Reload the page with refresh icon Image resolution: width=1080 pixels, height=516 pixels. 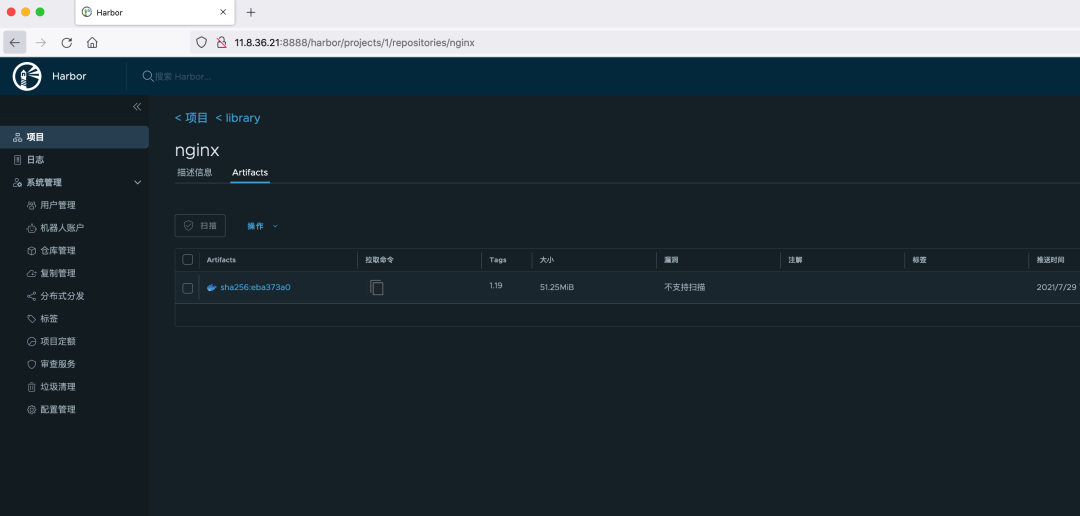(67, 43)
